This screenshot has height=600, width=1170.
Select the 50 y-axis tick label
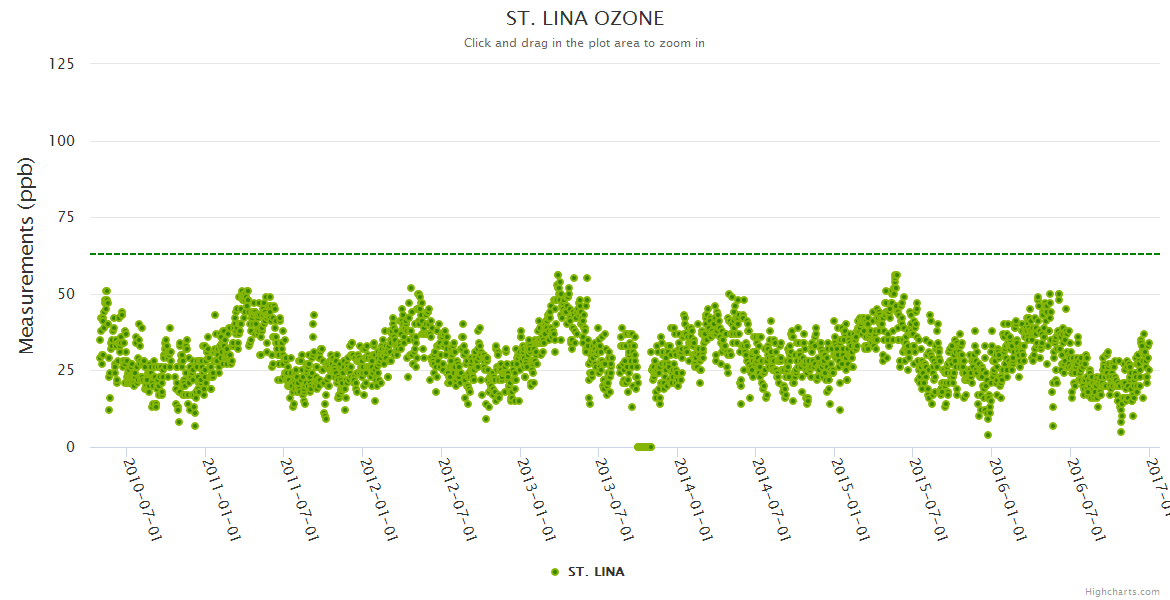tap(65, 294)
